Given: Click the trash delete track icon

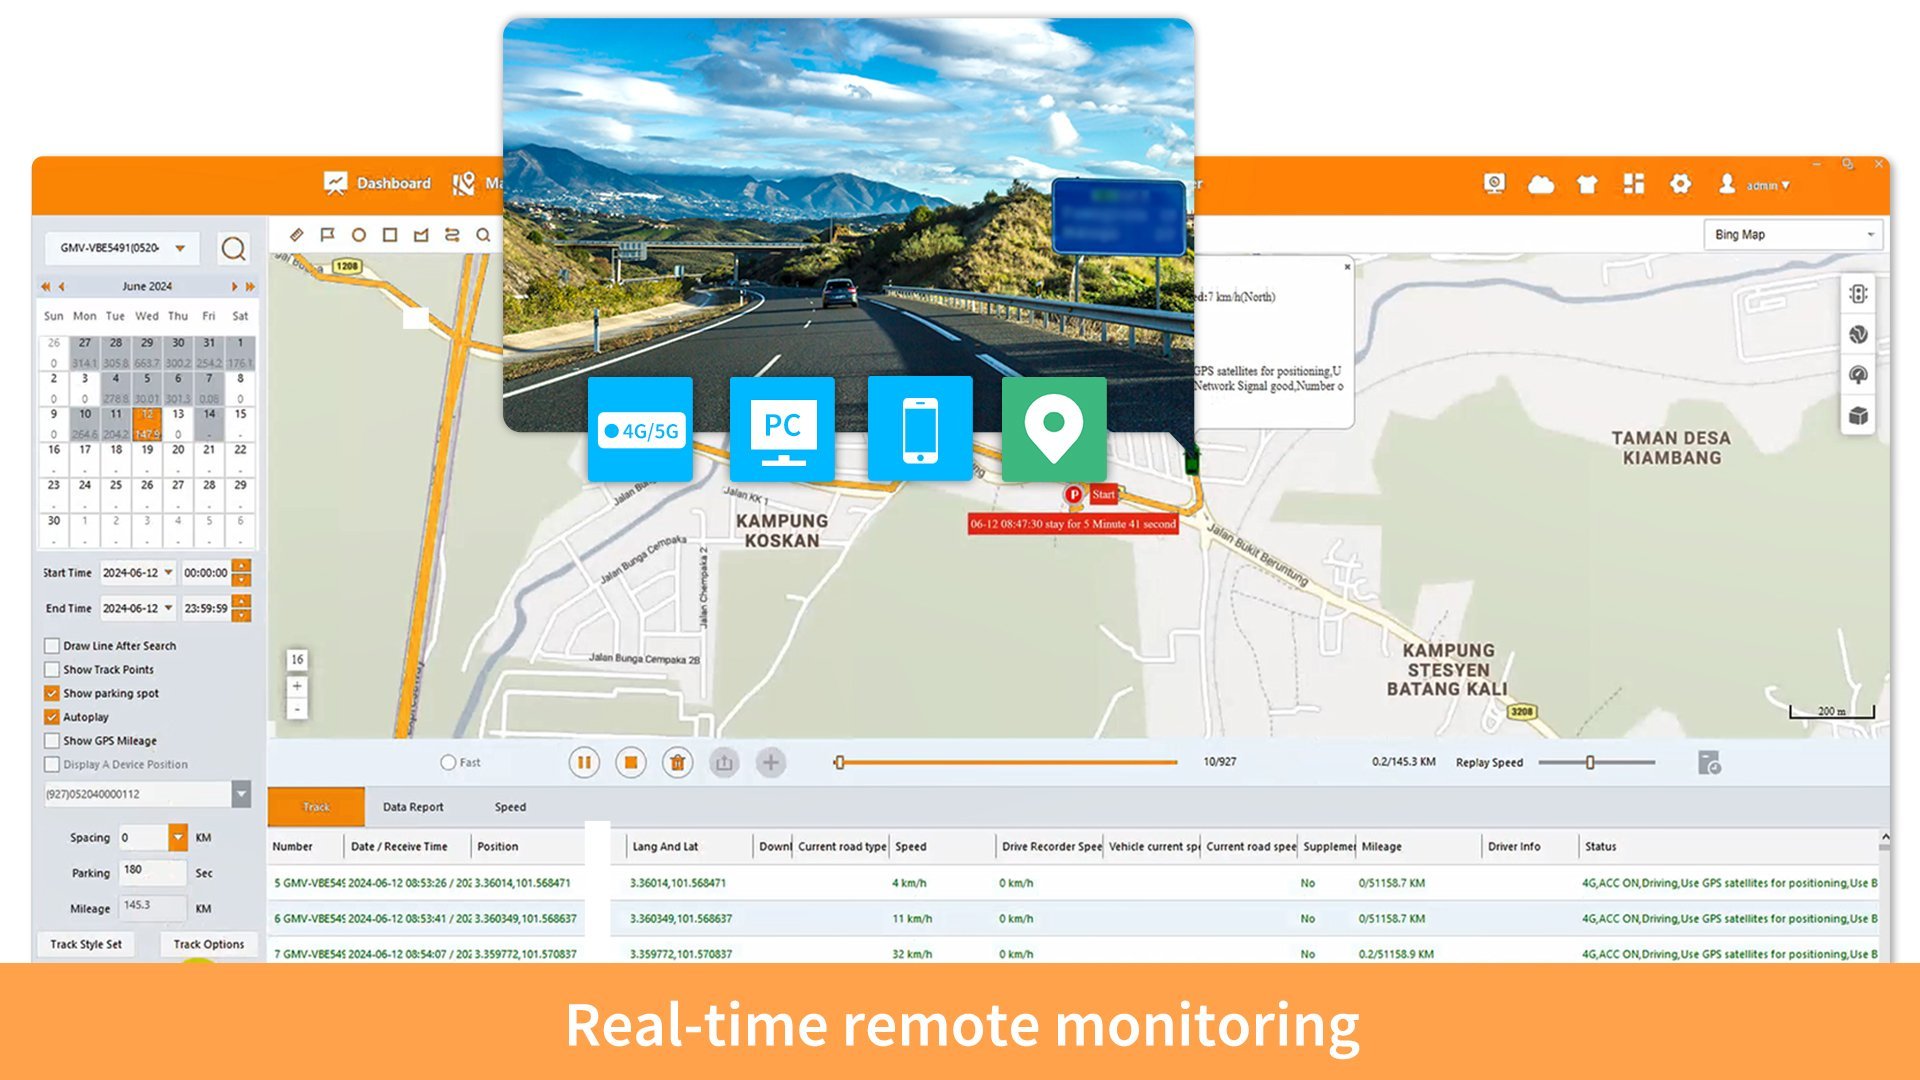Looking at the screenshot, I should click(x=677, y=763).
